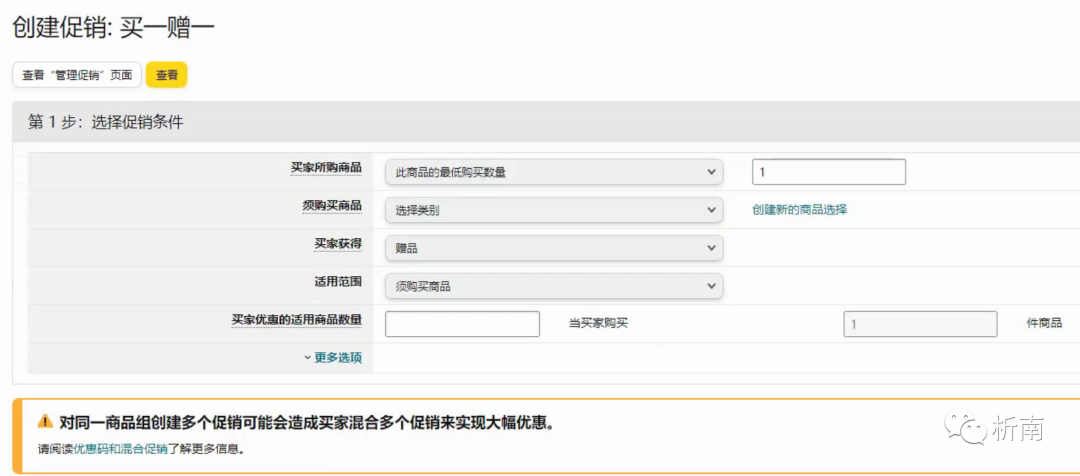The width and height of the screenshot is (1080, 476).
Task: Click the 买家优惠的适用商品数量 label
Action: pos(297,319)
